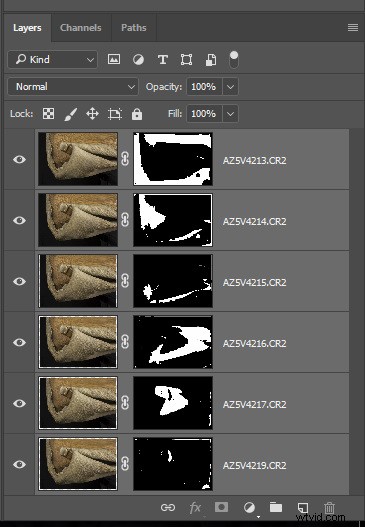The width and height of the screenshot is (365, 527).
Task: Select the AZ5V4217.CR2 image thumbnail
Action: point(78,403)
